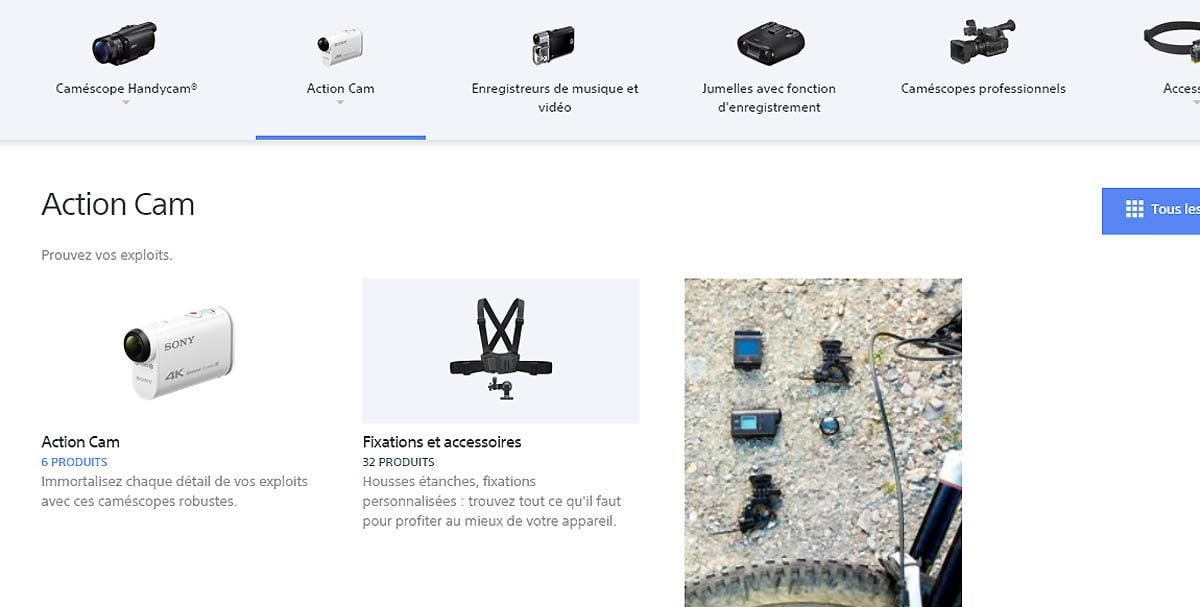Switch to Caméscopes professionnels tab
Image resolution: width=1200 pixels, height=607 pixels.
983,88
